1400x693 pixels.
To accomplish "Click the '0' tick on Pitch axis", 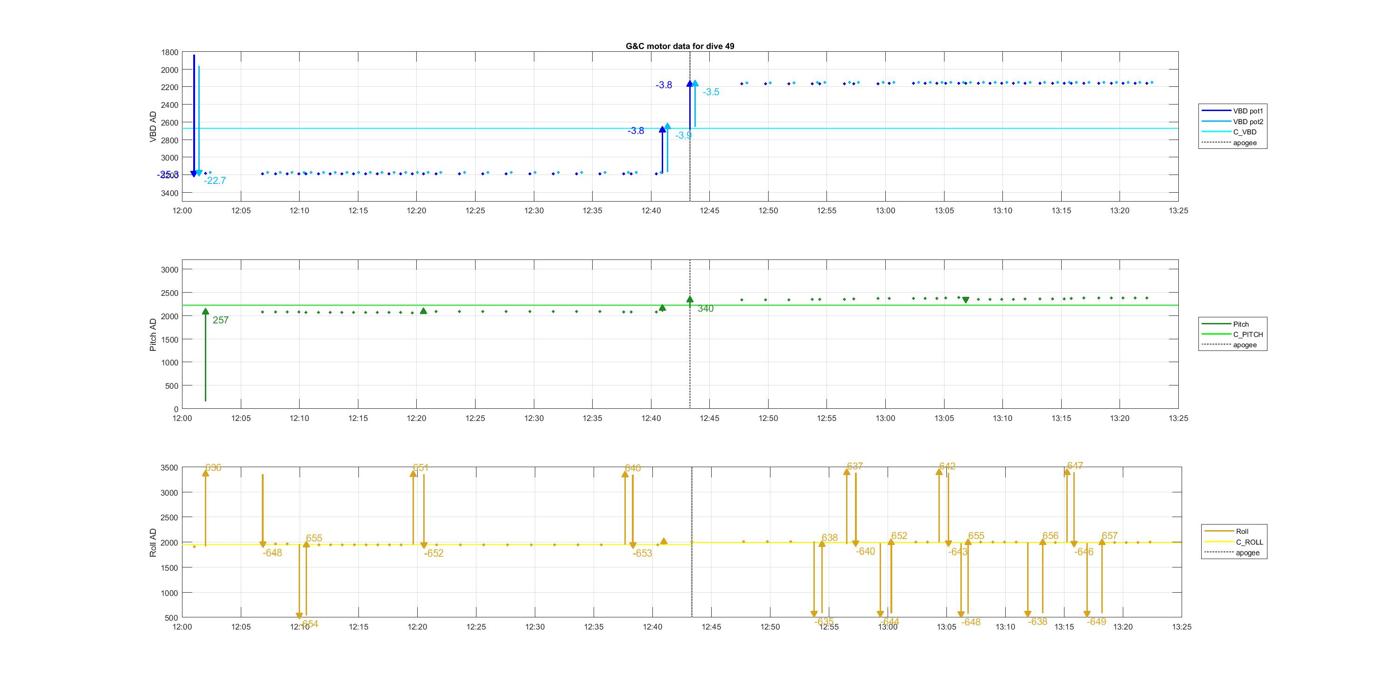I will [x=177, y=409].
